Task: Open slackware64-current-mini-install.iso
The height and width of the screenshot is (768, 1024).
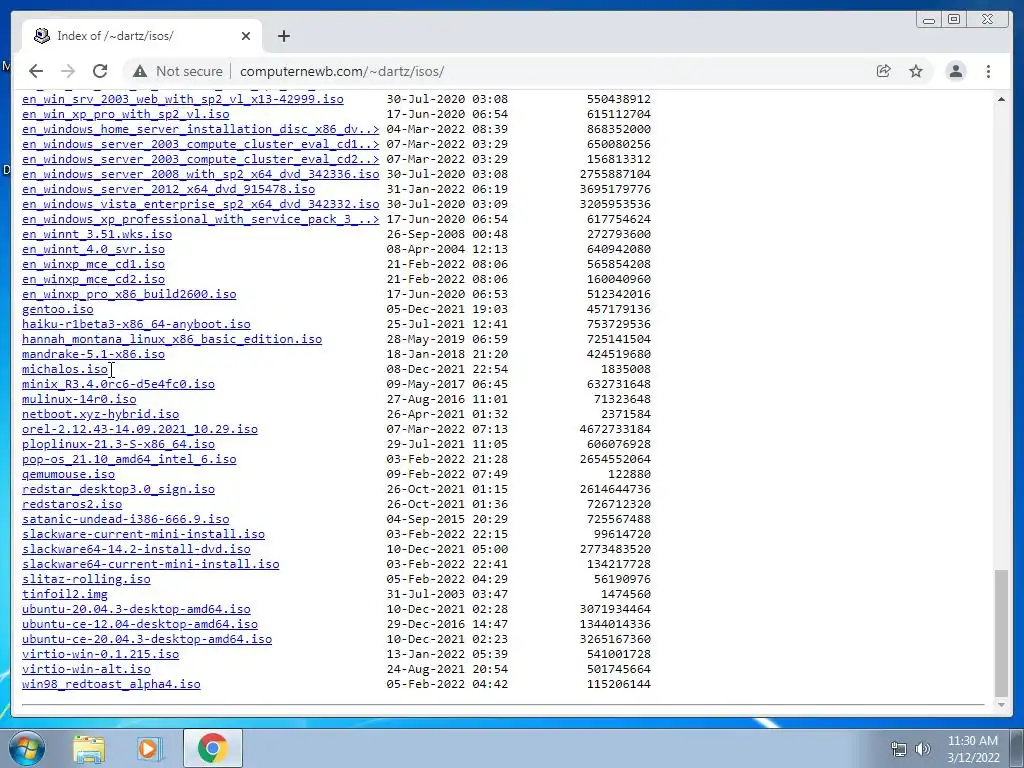Action: (151, 564)
